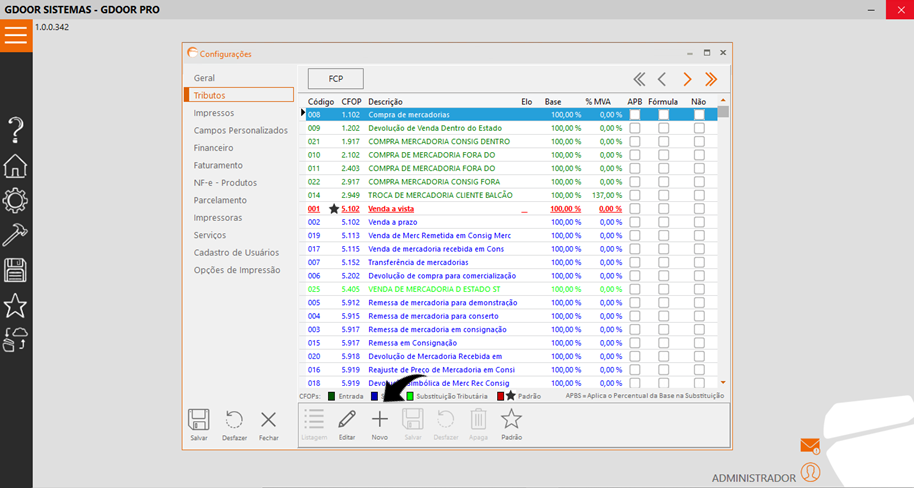The image size is (914, 488).
Task: Open the cloud backup sync icon
Action: (15, 339)
